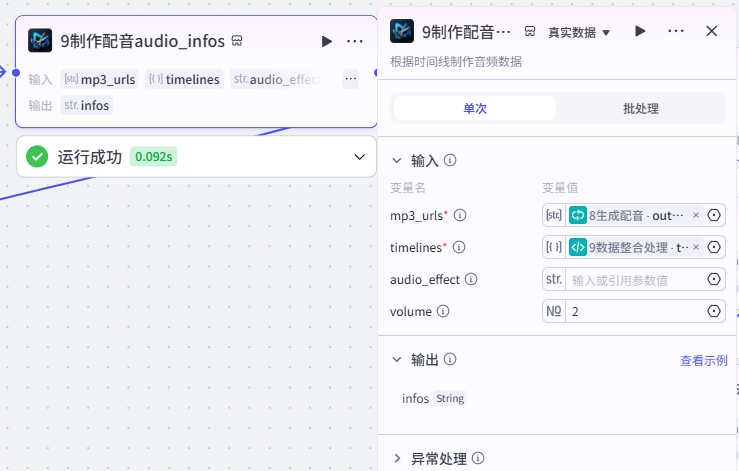Open the canvas node's three-dot menu
The image size is (739, 471).
pyautogui.click(x=354, y=41)
